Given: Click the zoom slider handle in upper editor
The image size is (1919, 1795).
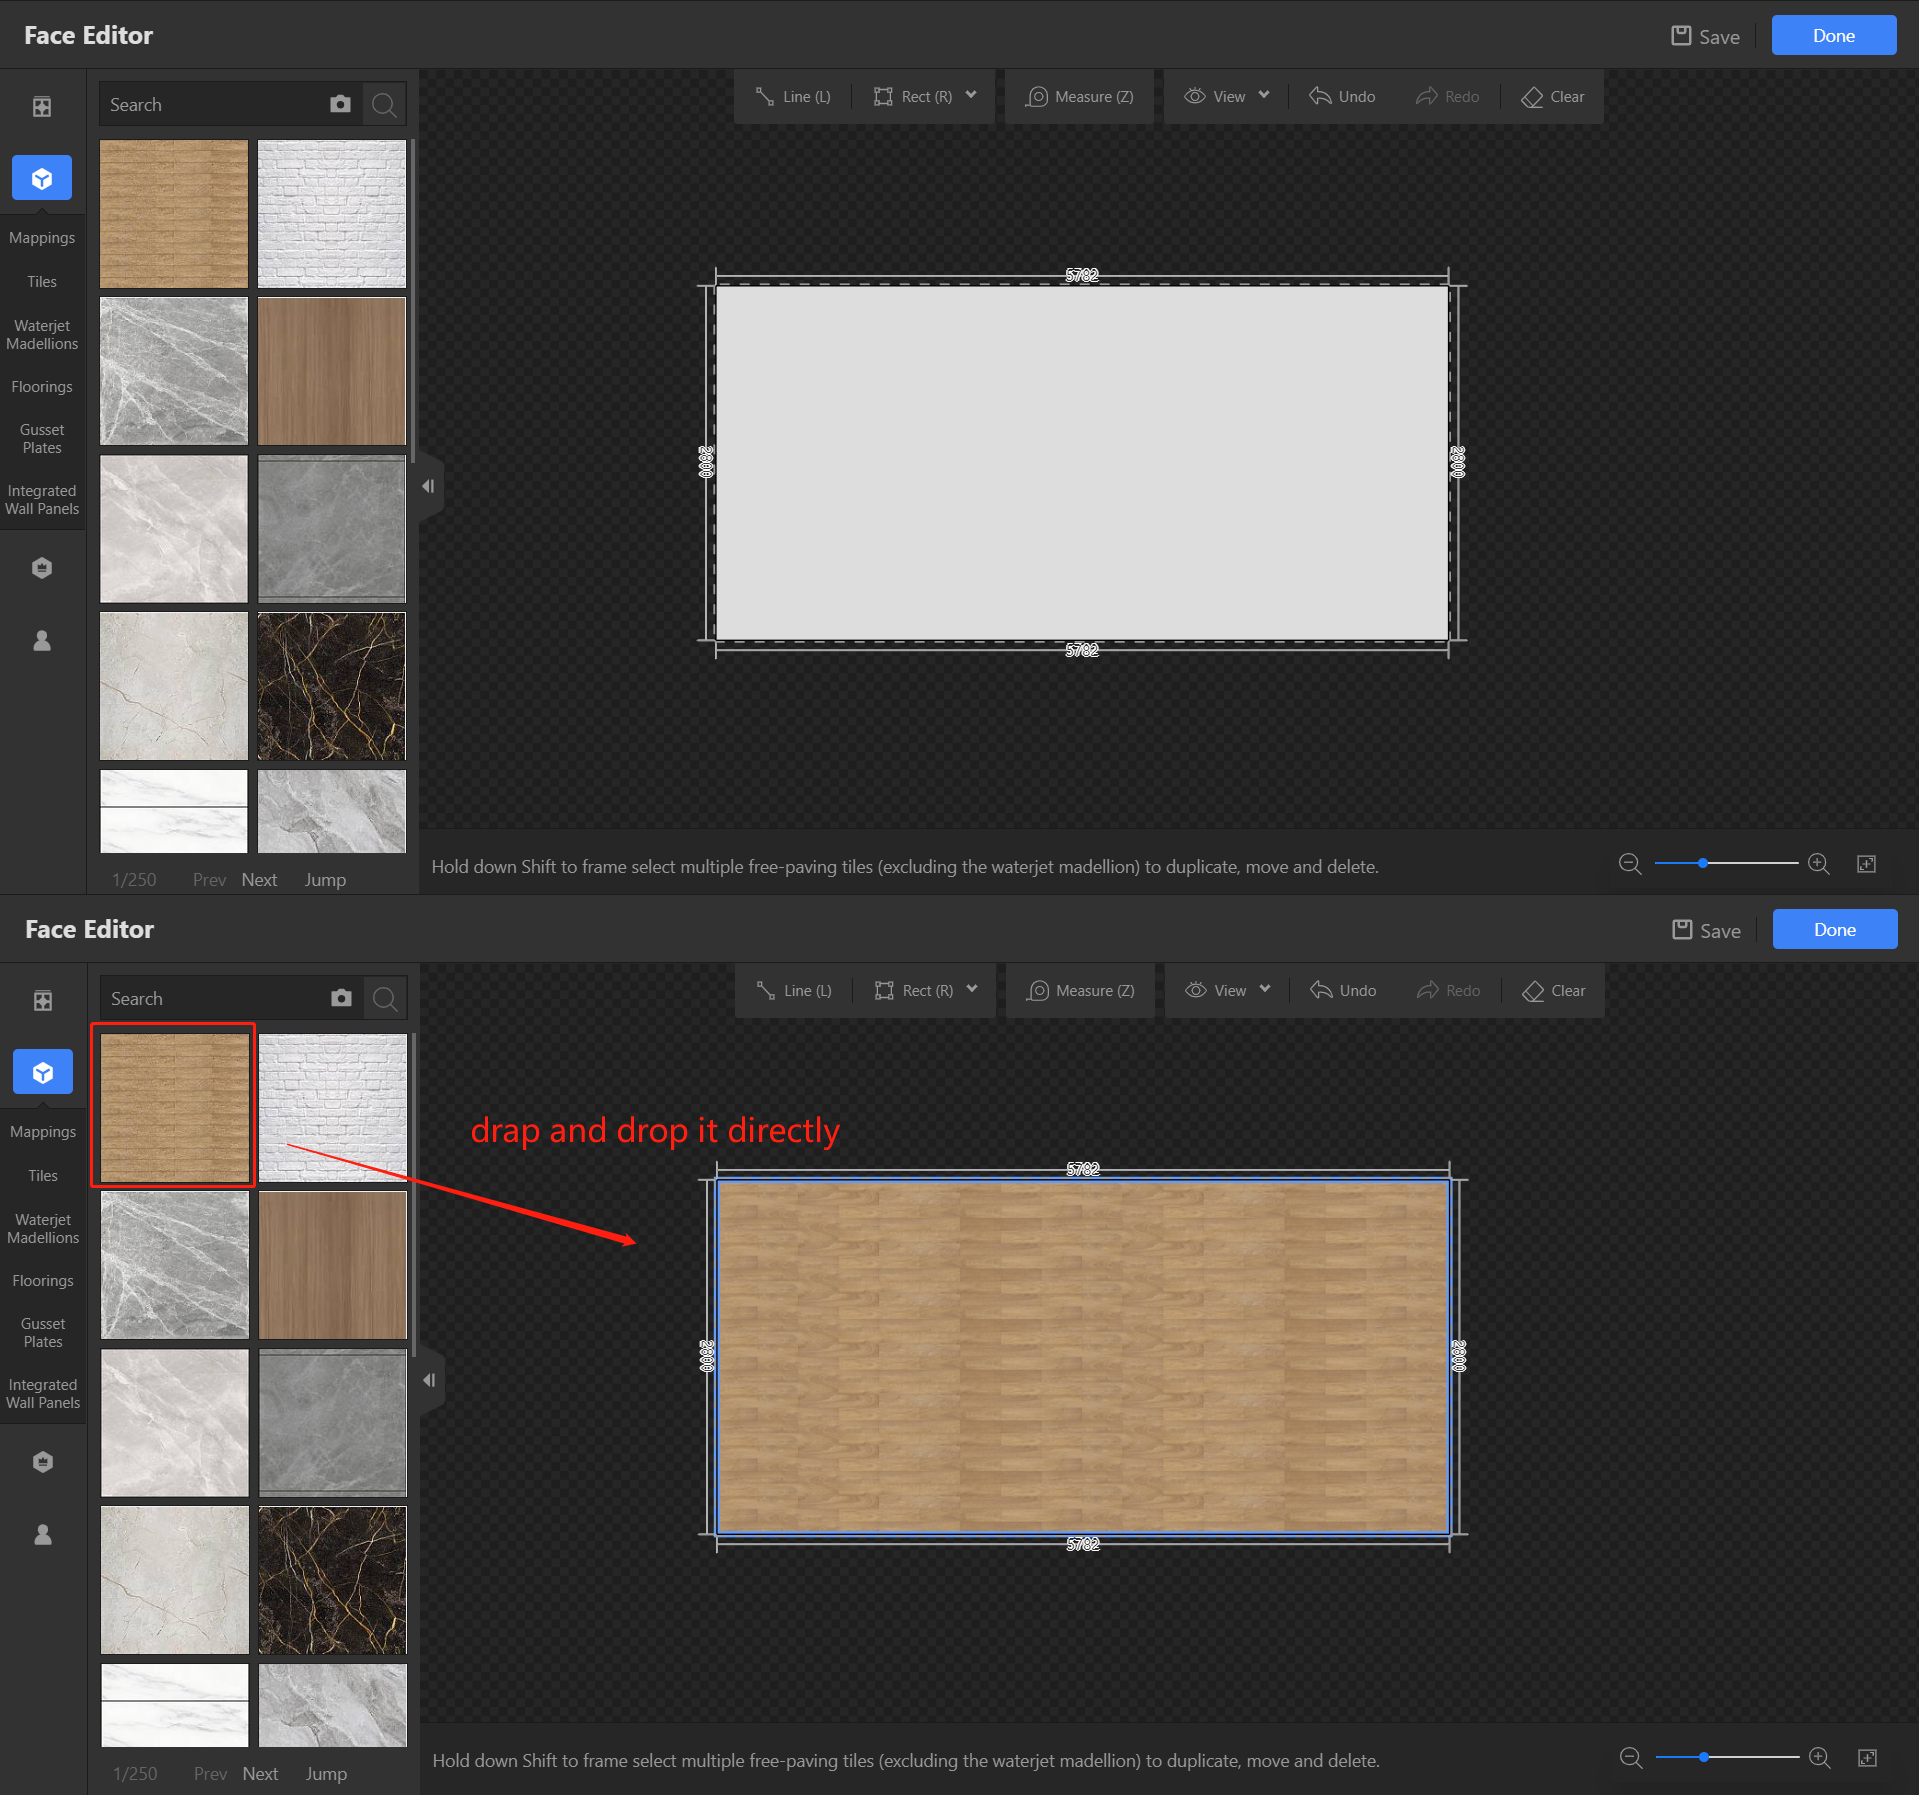Looking at the screenshot, I should (1703, 863).
